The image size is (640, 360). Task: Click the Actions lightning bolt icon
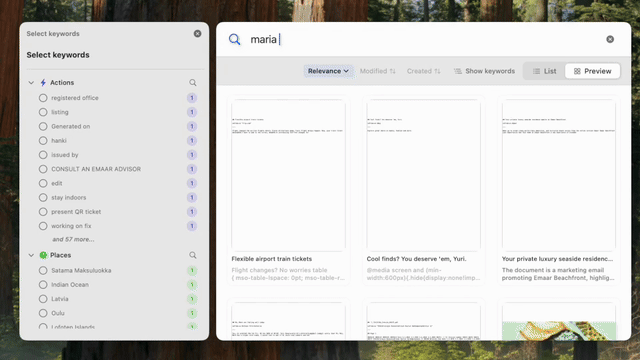click(43, 82)
